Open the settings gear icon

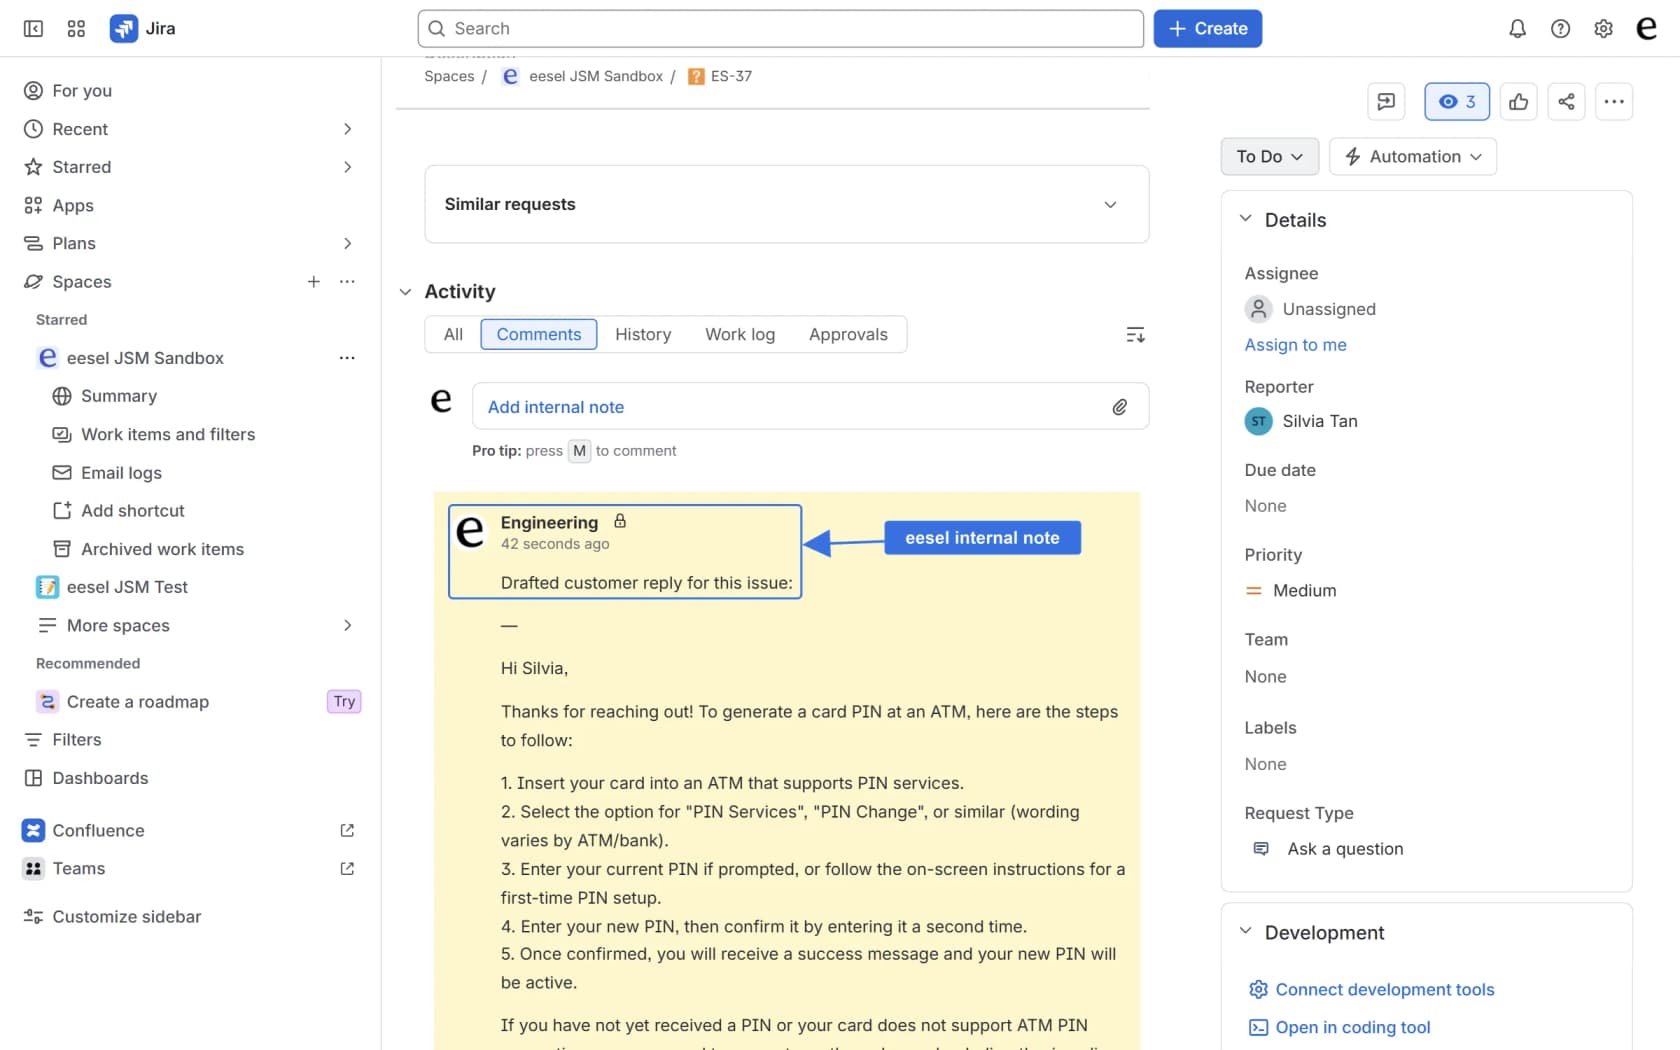(1603, 29)
